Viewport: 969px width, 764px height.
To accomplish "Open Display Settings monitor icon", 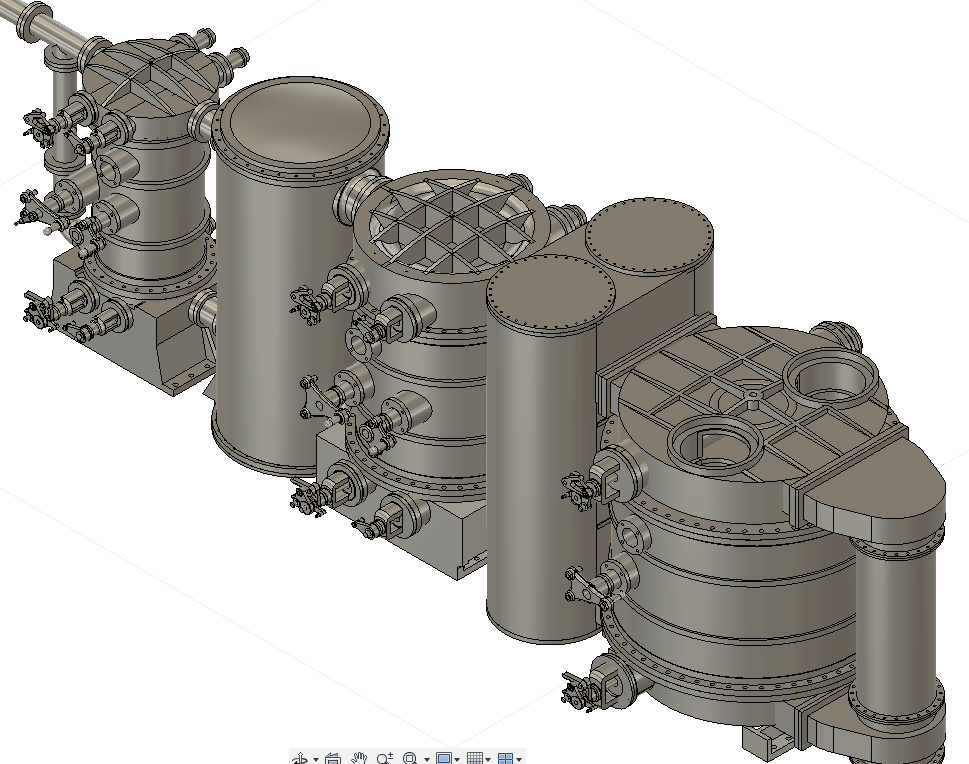I will pyautogui.click(x=444, y=758).
